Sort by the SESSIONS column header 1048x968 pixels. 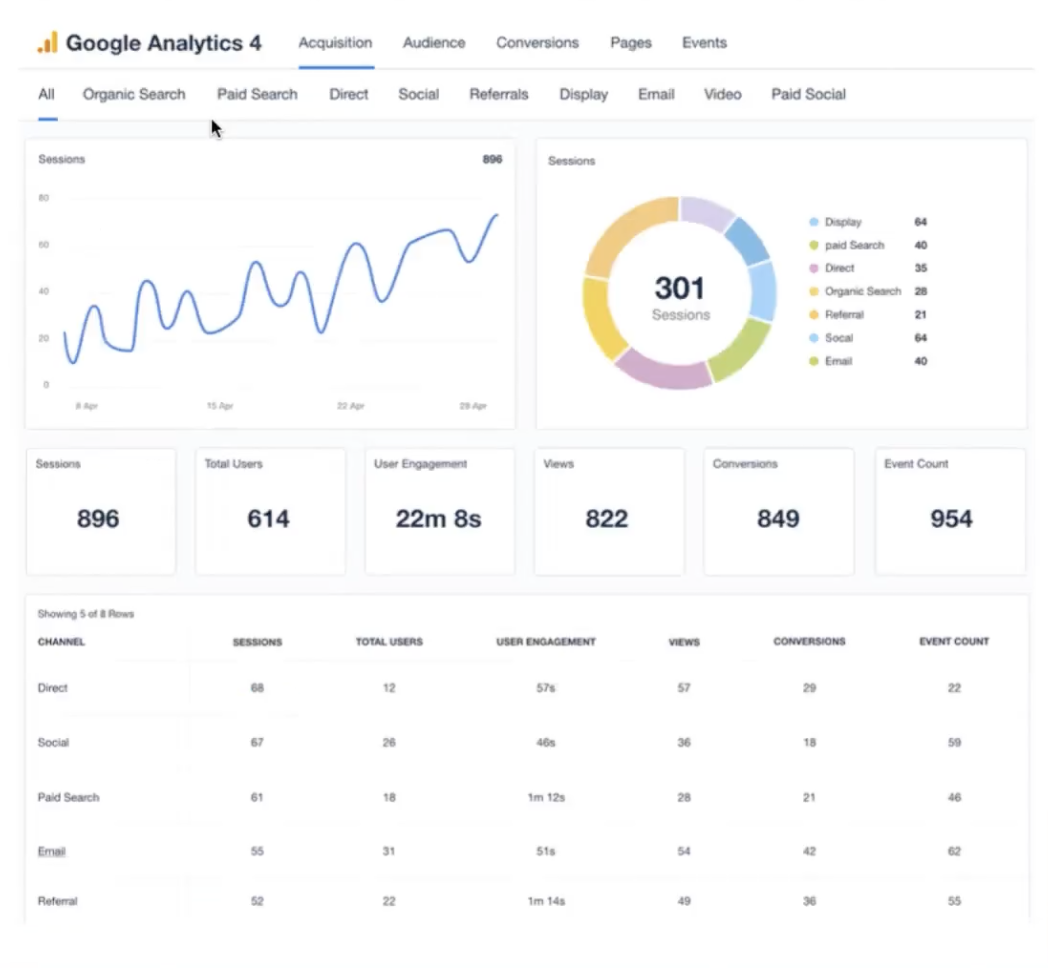coord(257,642)
